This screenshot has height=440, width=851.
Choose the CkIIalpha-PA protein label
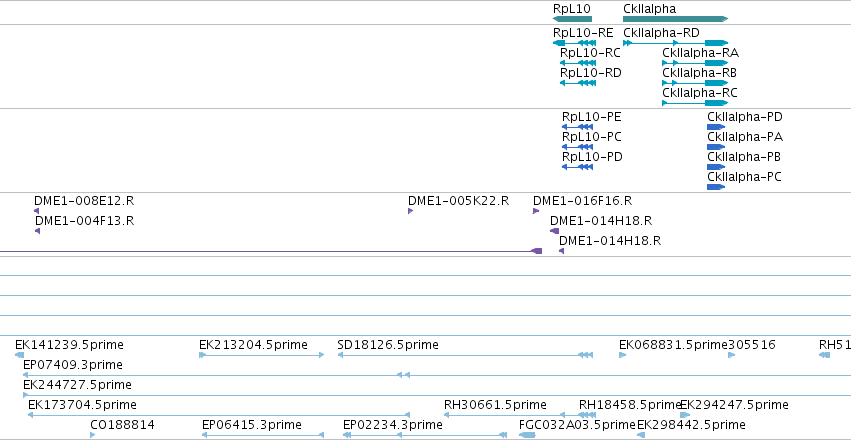pyautogui.click(x=745, y=137)
